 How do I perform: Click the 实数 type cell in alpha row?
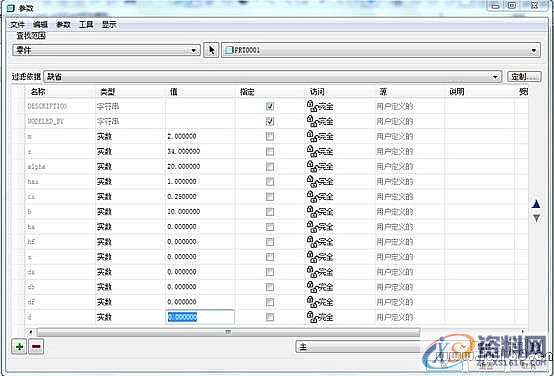pos(130,166)
